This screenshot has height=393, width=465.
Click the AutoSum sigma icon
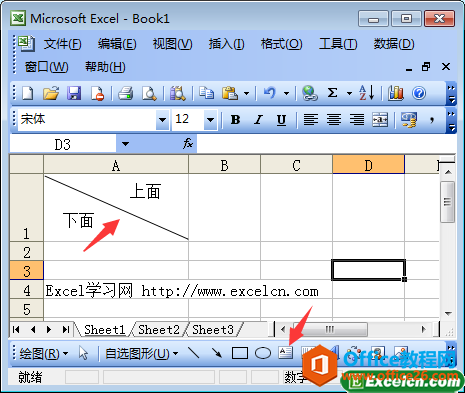click(332, 93)
